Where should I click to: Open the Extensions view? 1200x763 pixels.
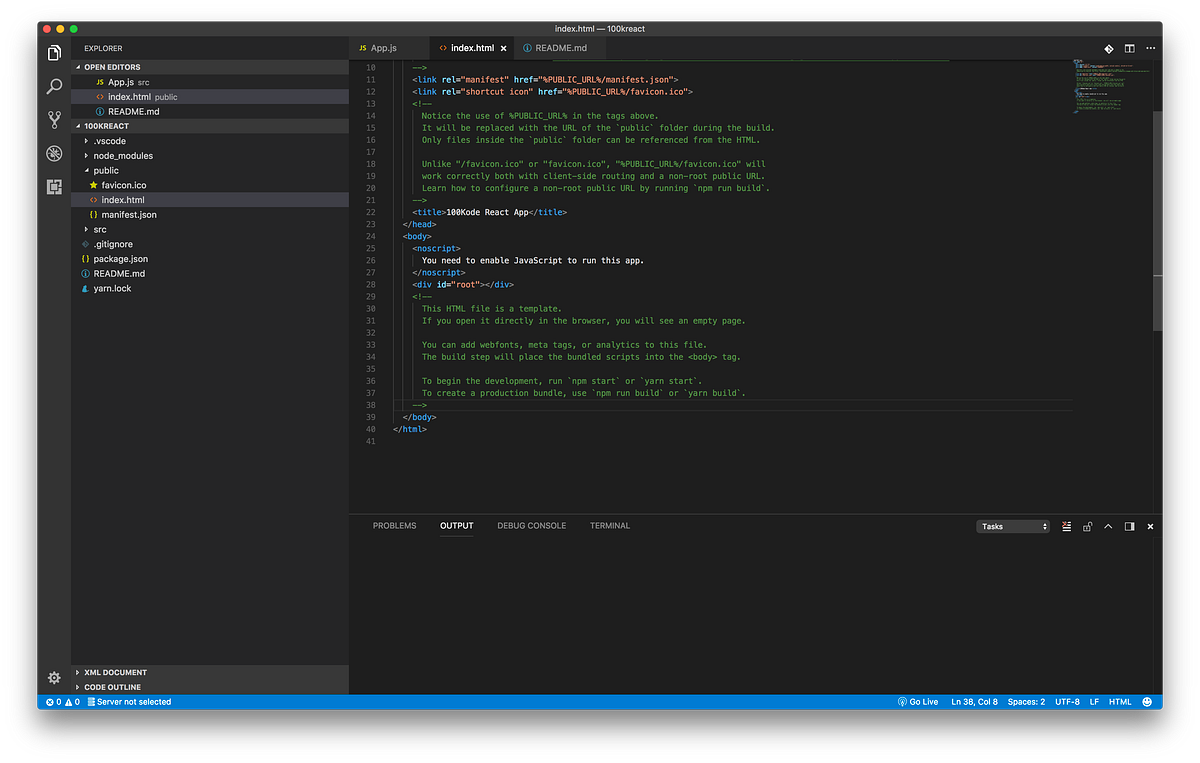click(x=54, y=187)
